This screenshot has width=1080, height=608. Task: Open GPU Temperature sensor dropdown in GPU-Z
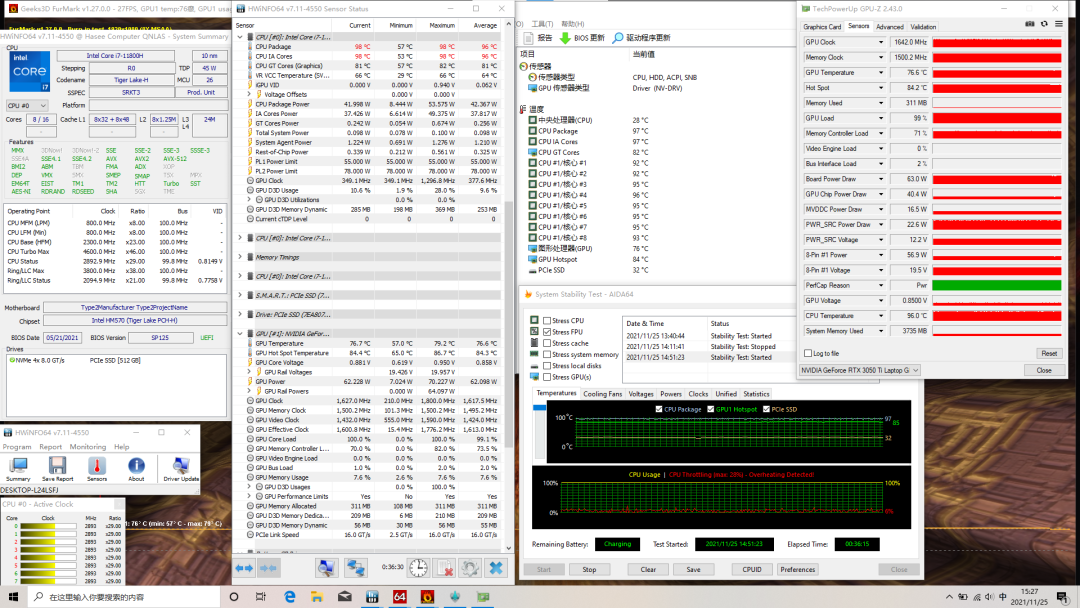coord(880,72)
